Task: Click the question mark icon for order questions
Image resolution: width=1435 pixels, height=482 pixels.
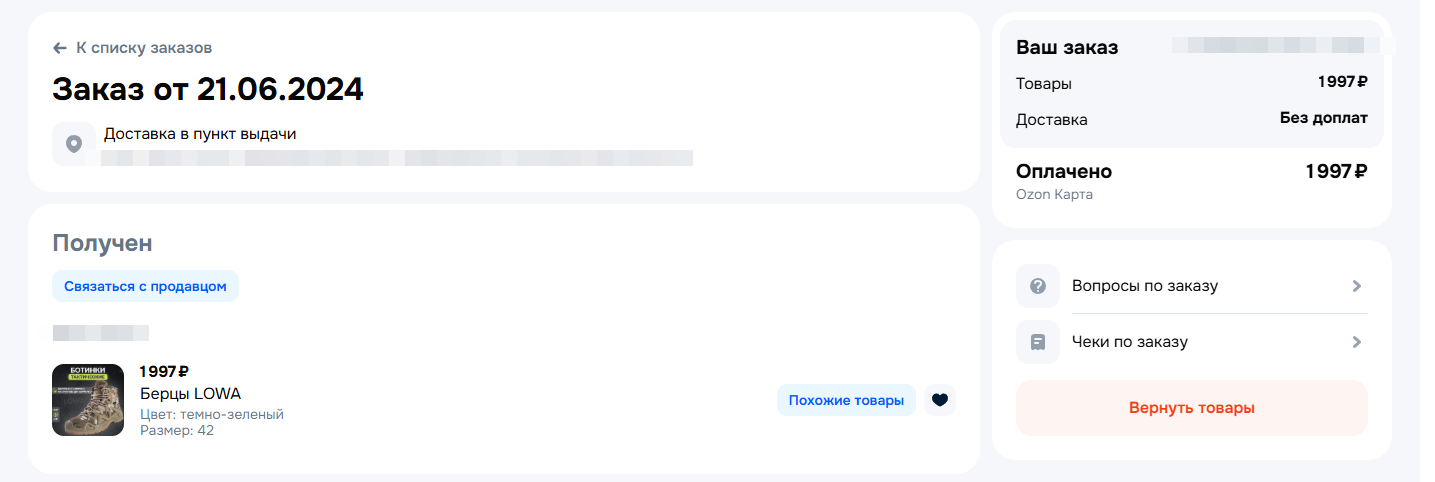Action: 1038,286
